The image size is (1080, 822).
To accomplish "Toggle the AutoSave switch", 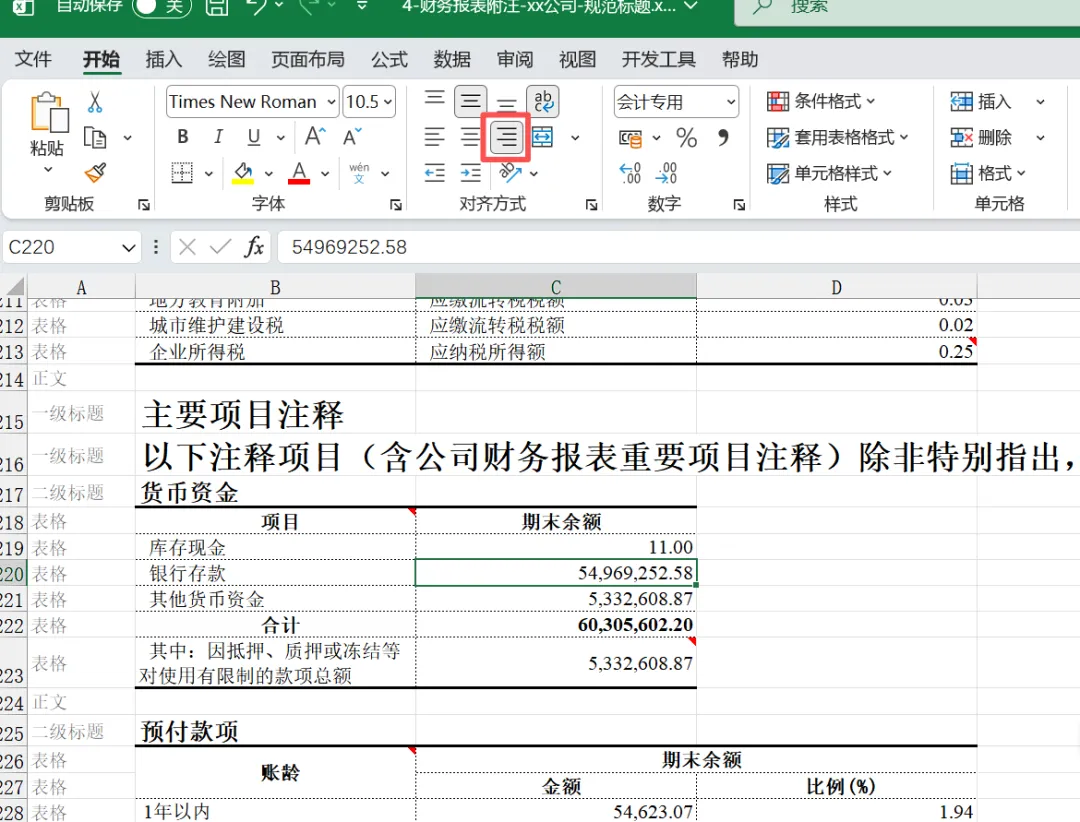I will pyautogui.click(x=161, y=6).
